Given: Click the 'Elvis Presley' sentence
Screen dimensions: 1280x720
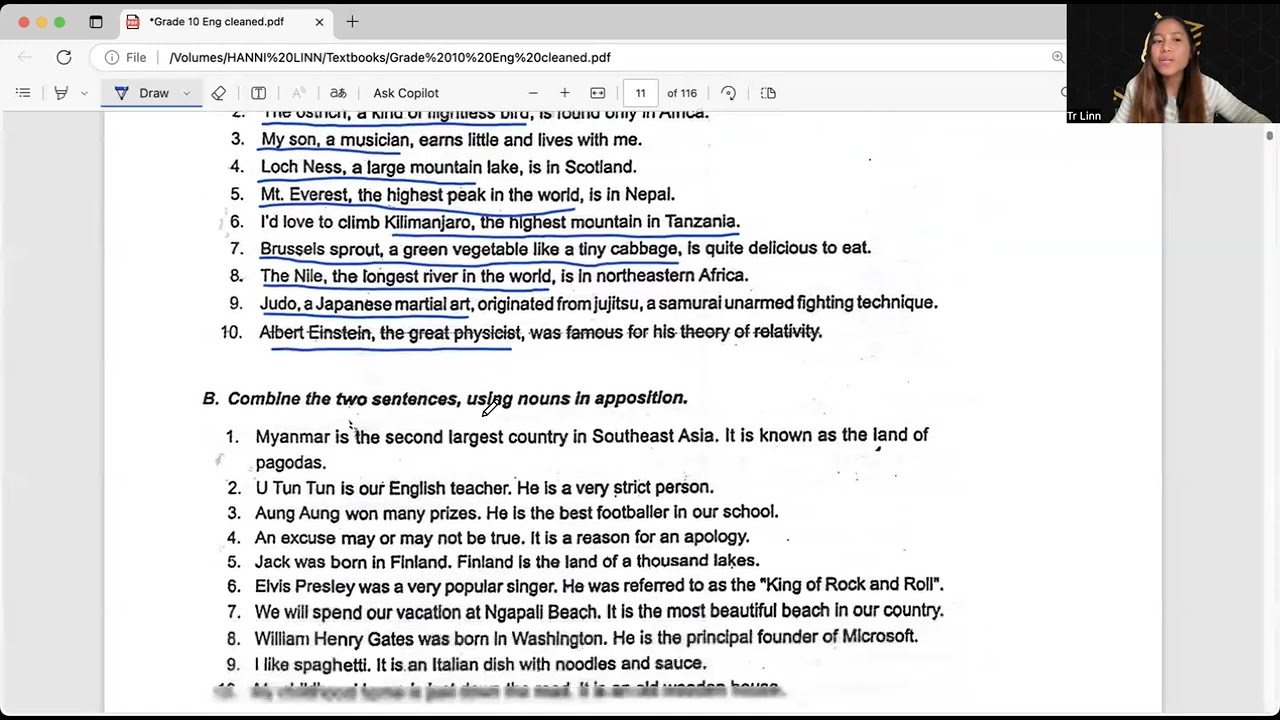Looking at the screenshot, I should point(599,586).
